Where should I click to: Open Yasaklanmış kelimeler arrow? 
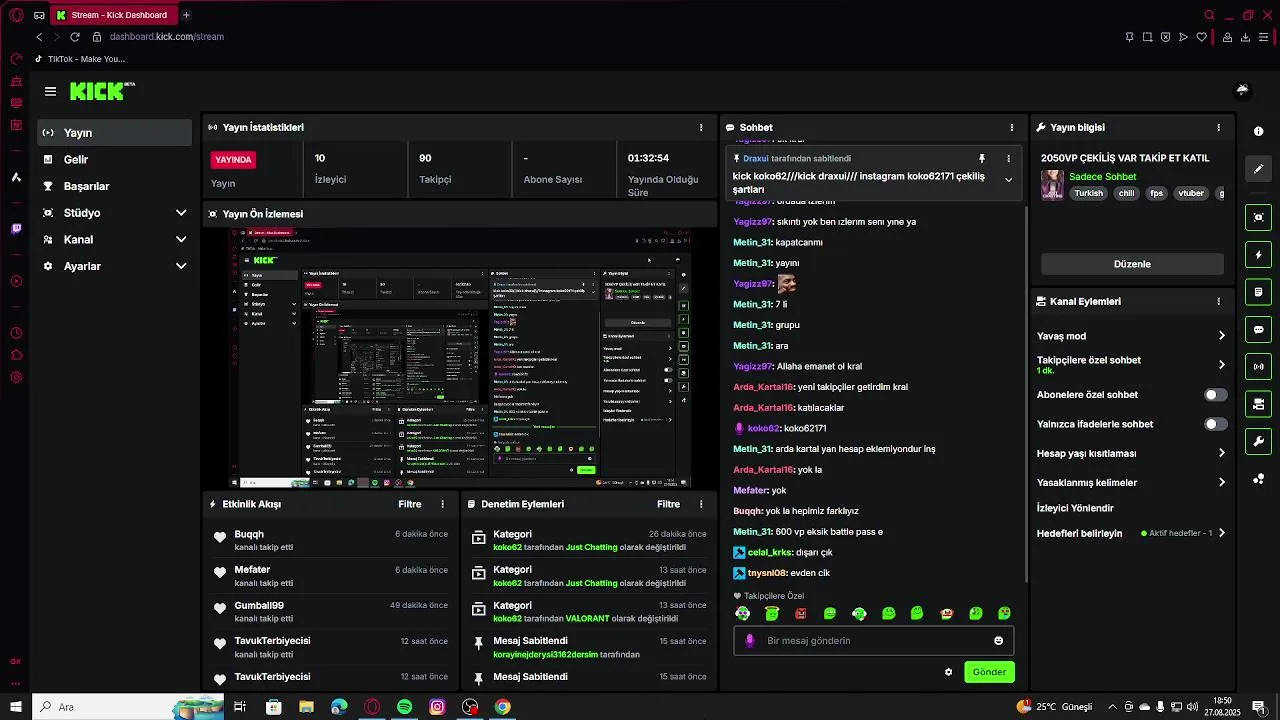[x=1221, y=482]
